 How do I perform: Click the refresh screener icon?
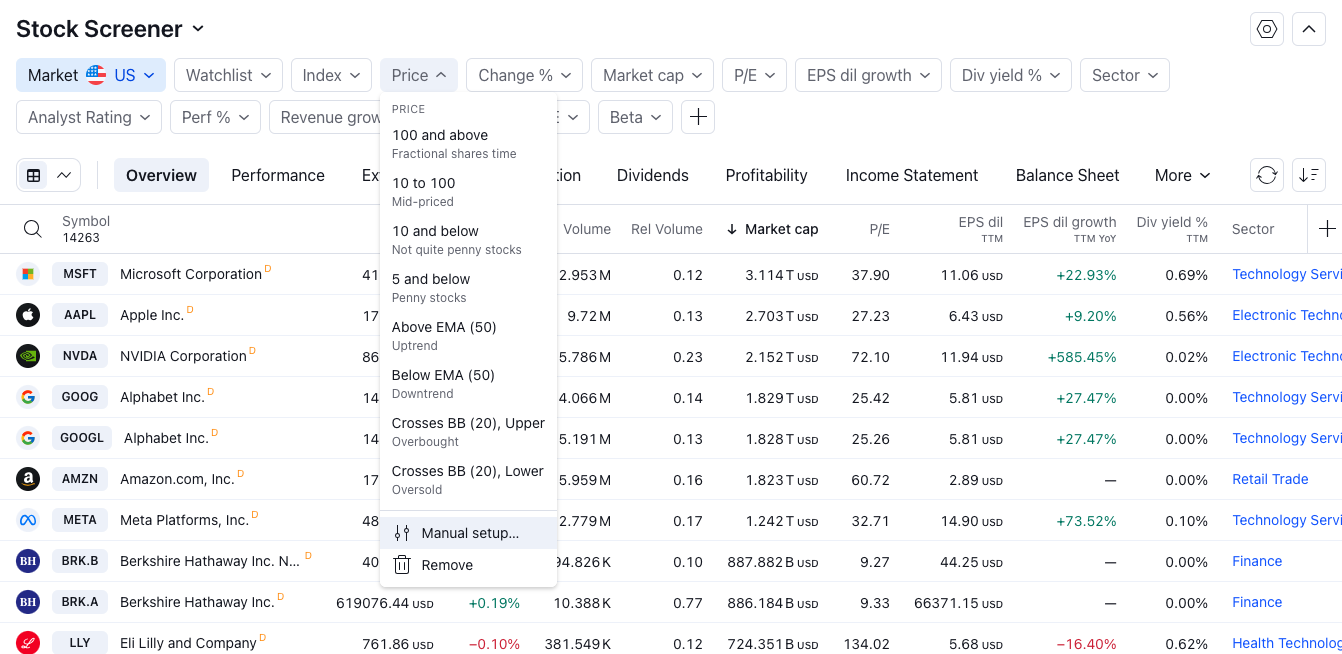click(1267, 175)
